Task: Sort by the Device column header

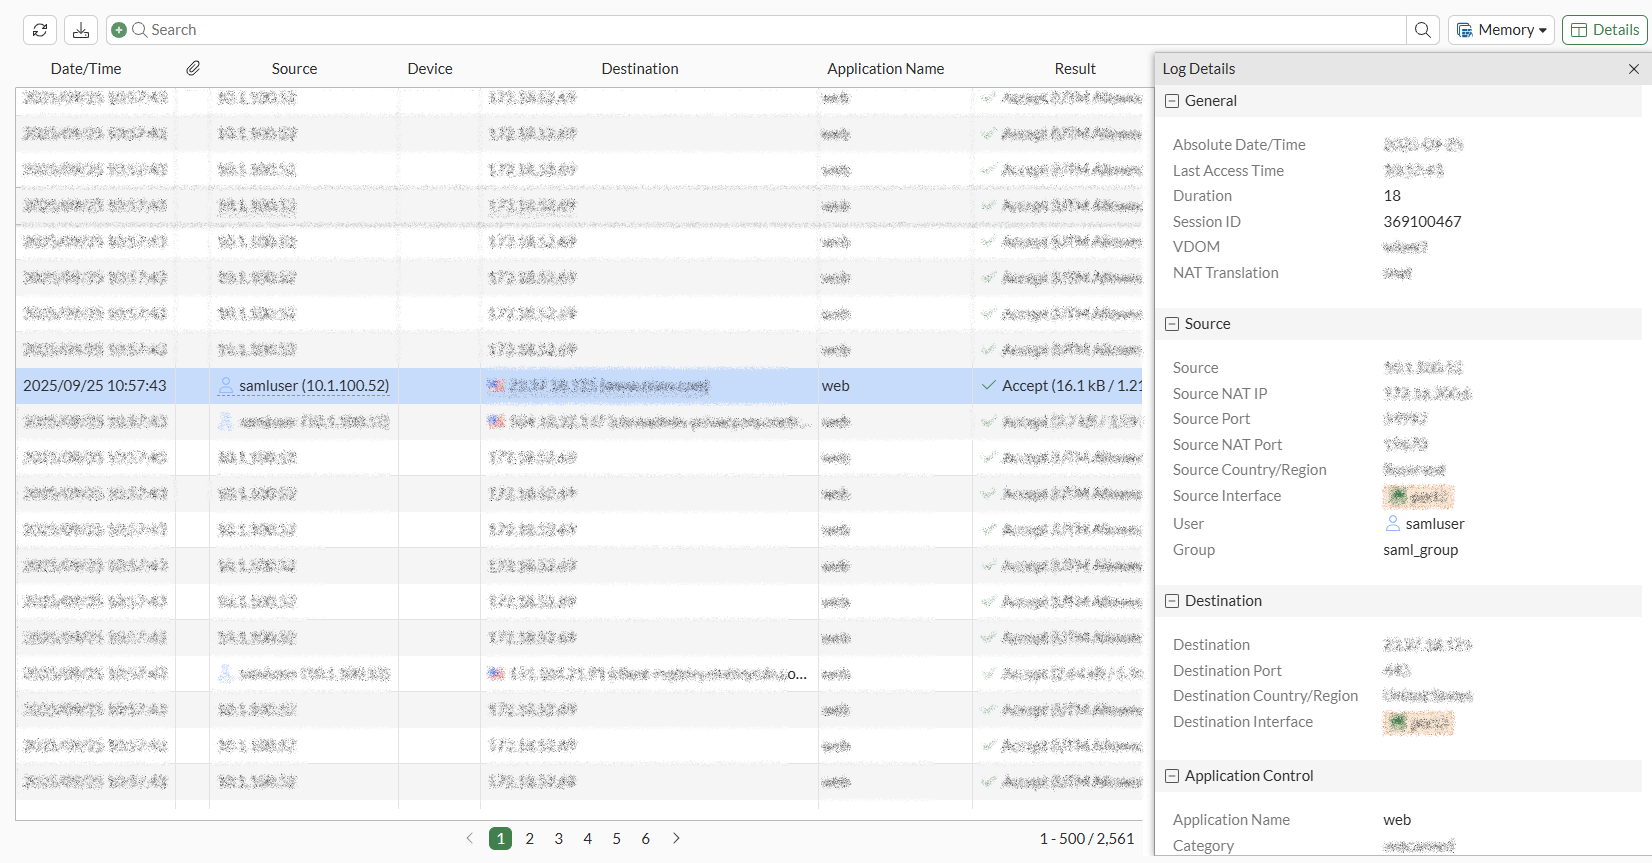Action: click(x=430, y=69)
